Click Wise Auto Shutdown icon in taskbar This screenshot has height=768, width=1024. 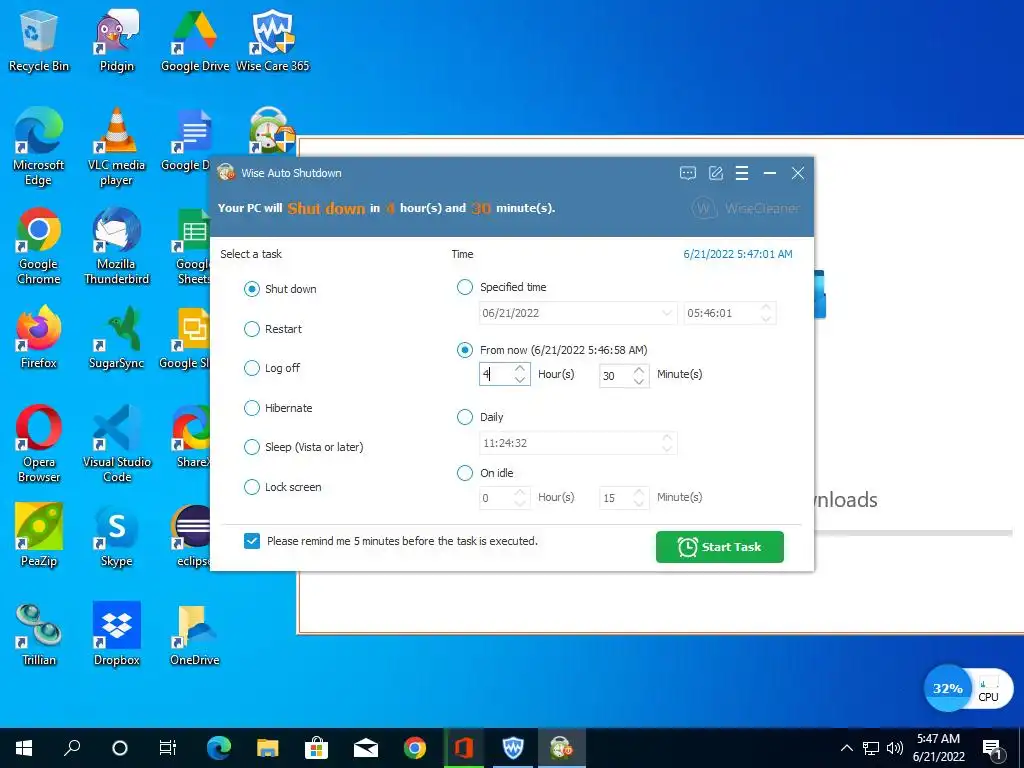(x=561, y=748)
